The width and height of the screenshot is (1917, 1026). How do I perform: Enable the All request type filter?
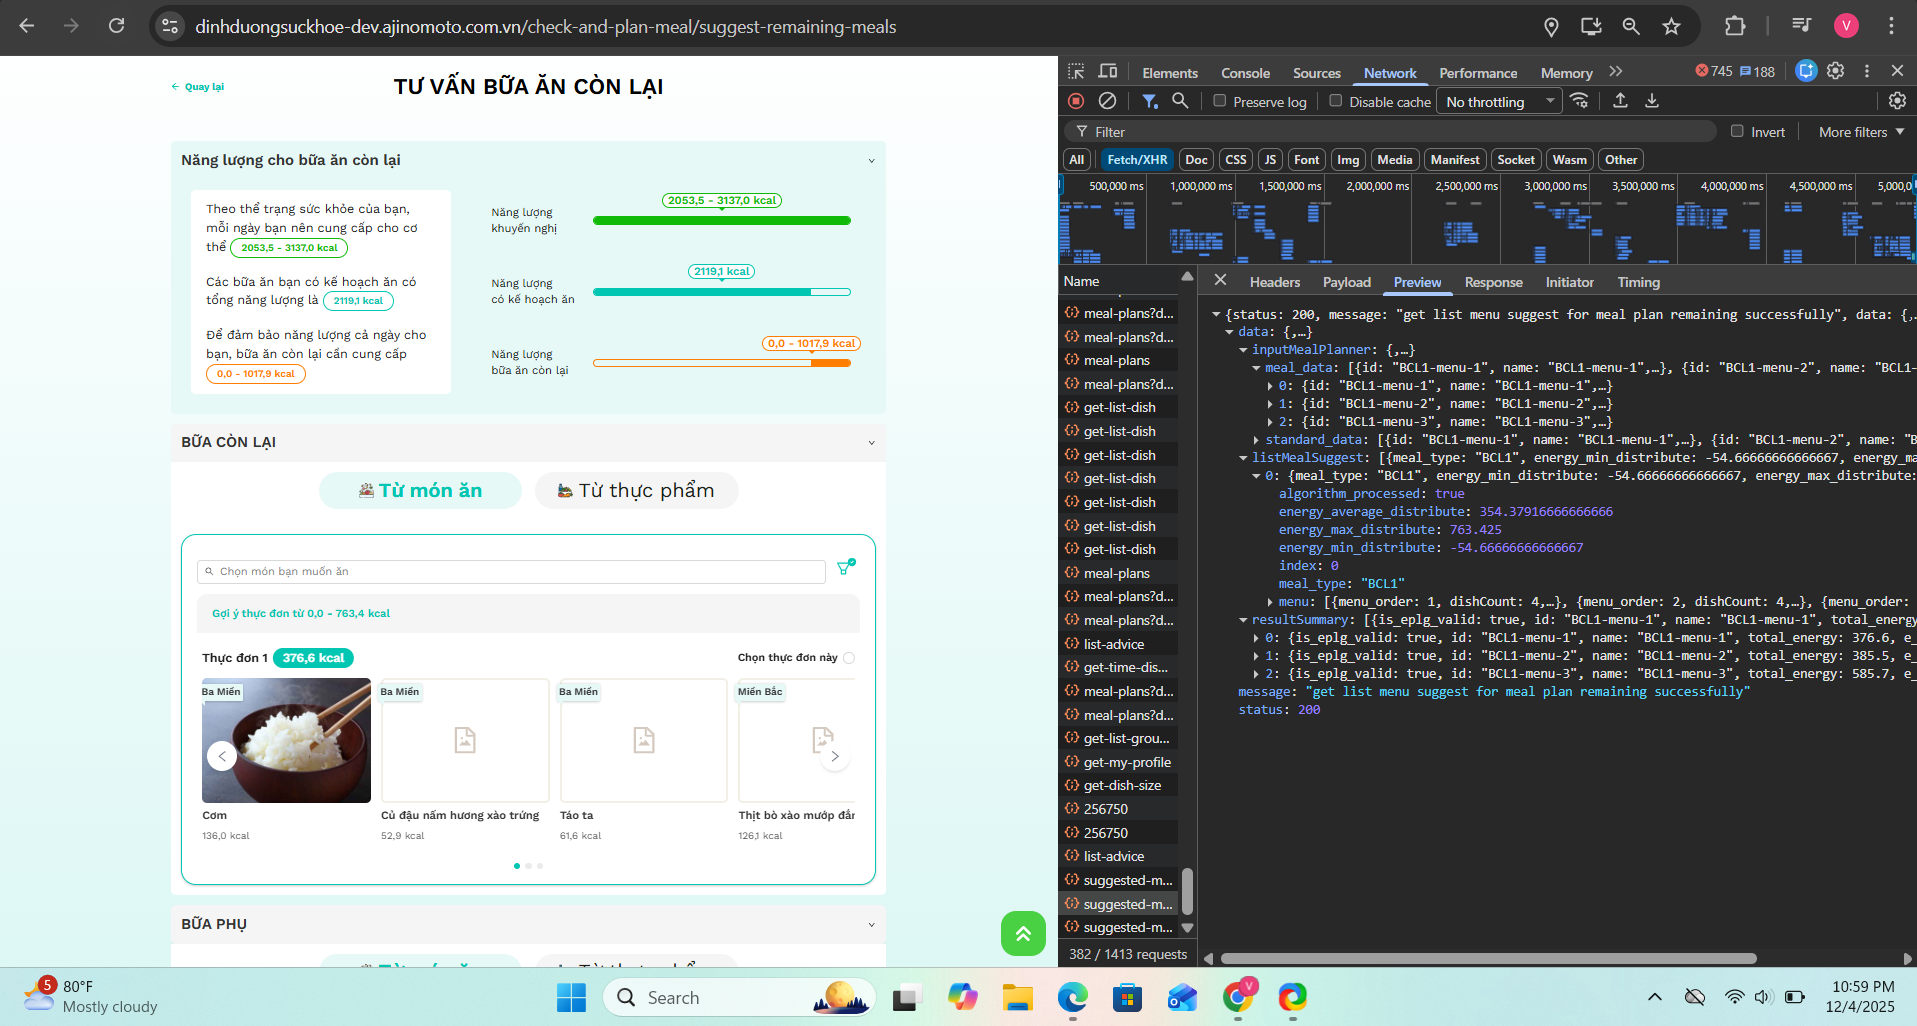[x=1076, y=160]
